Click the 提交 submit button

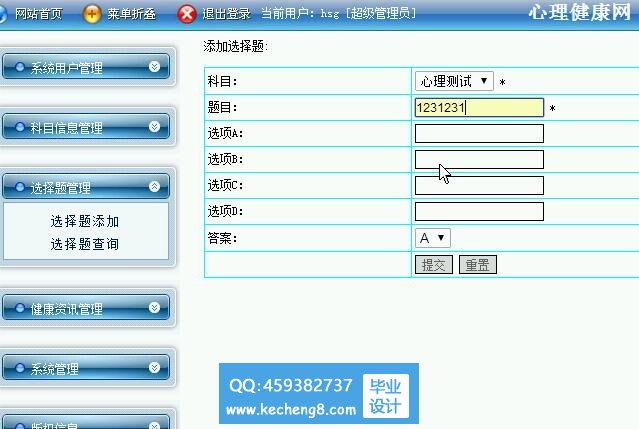pyautogui.click(x=434, y=265)
